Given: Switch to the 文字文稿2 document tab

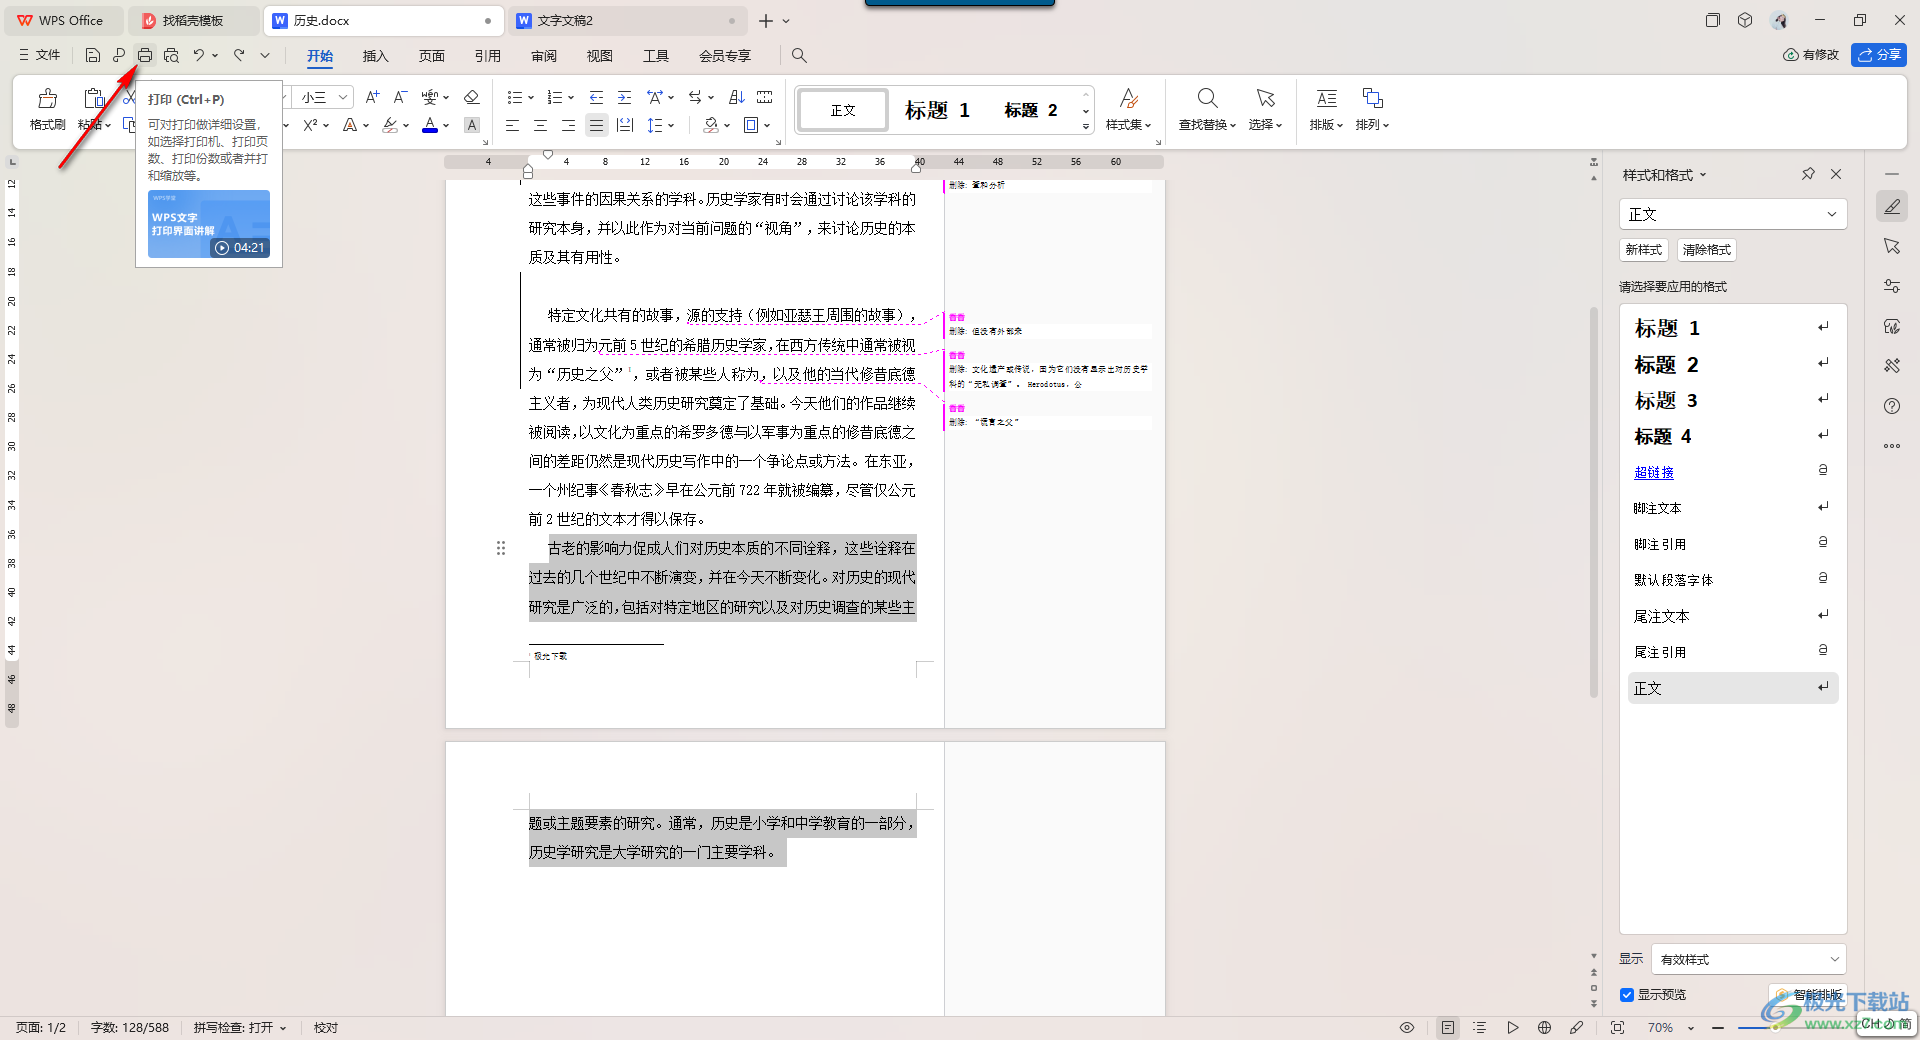Looking at the screenshot, I should (x=627, y=20).
